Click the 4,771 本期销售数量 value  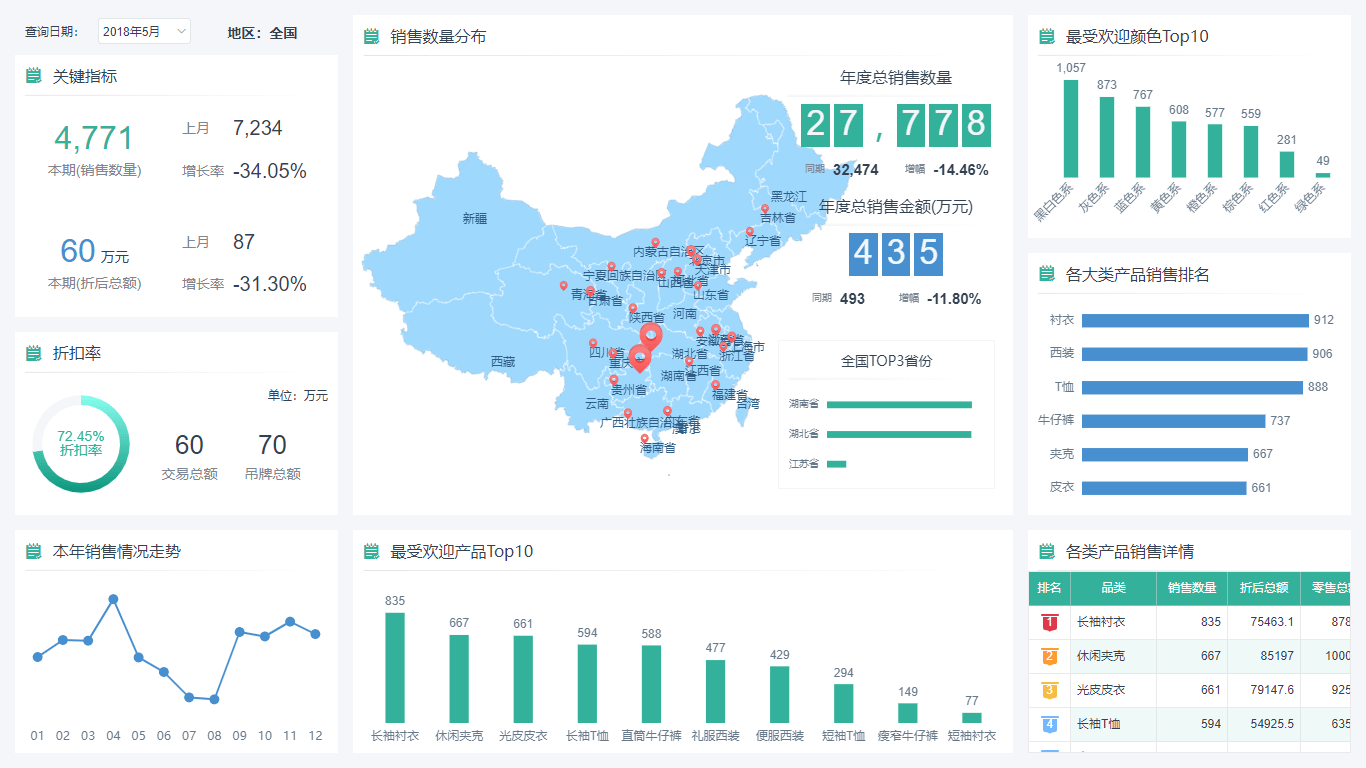94,138
